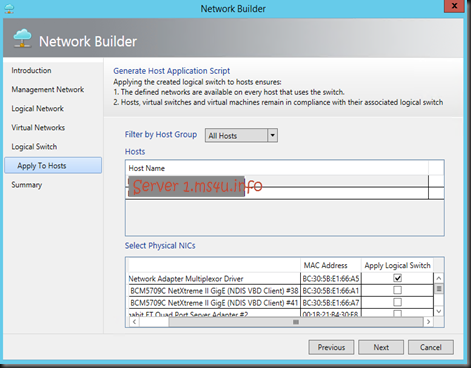Jump to the Summary step
Viewport: 471px width, 368px height.
pos(27,185)
